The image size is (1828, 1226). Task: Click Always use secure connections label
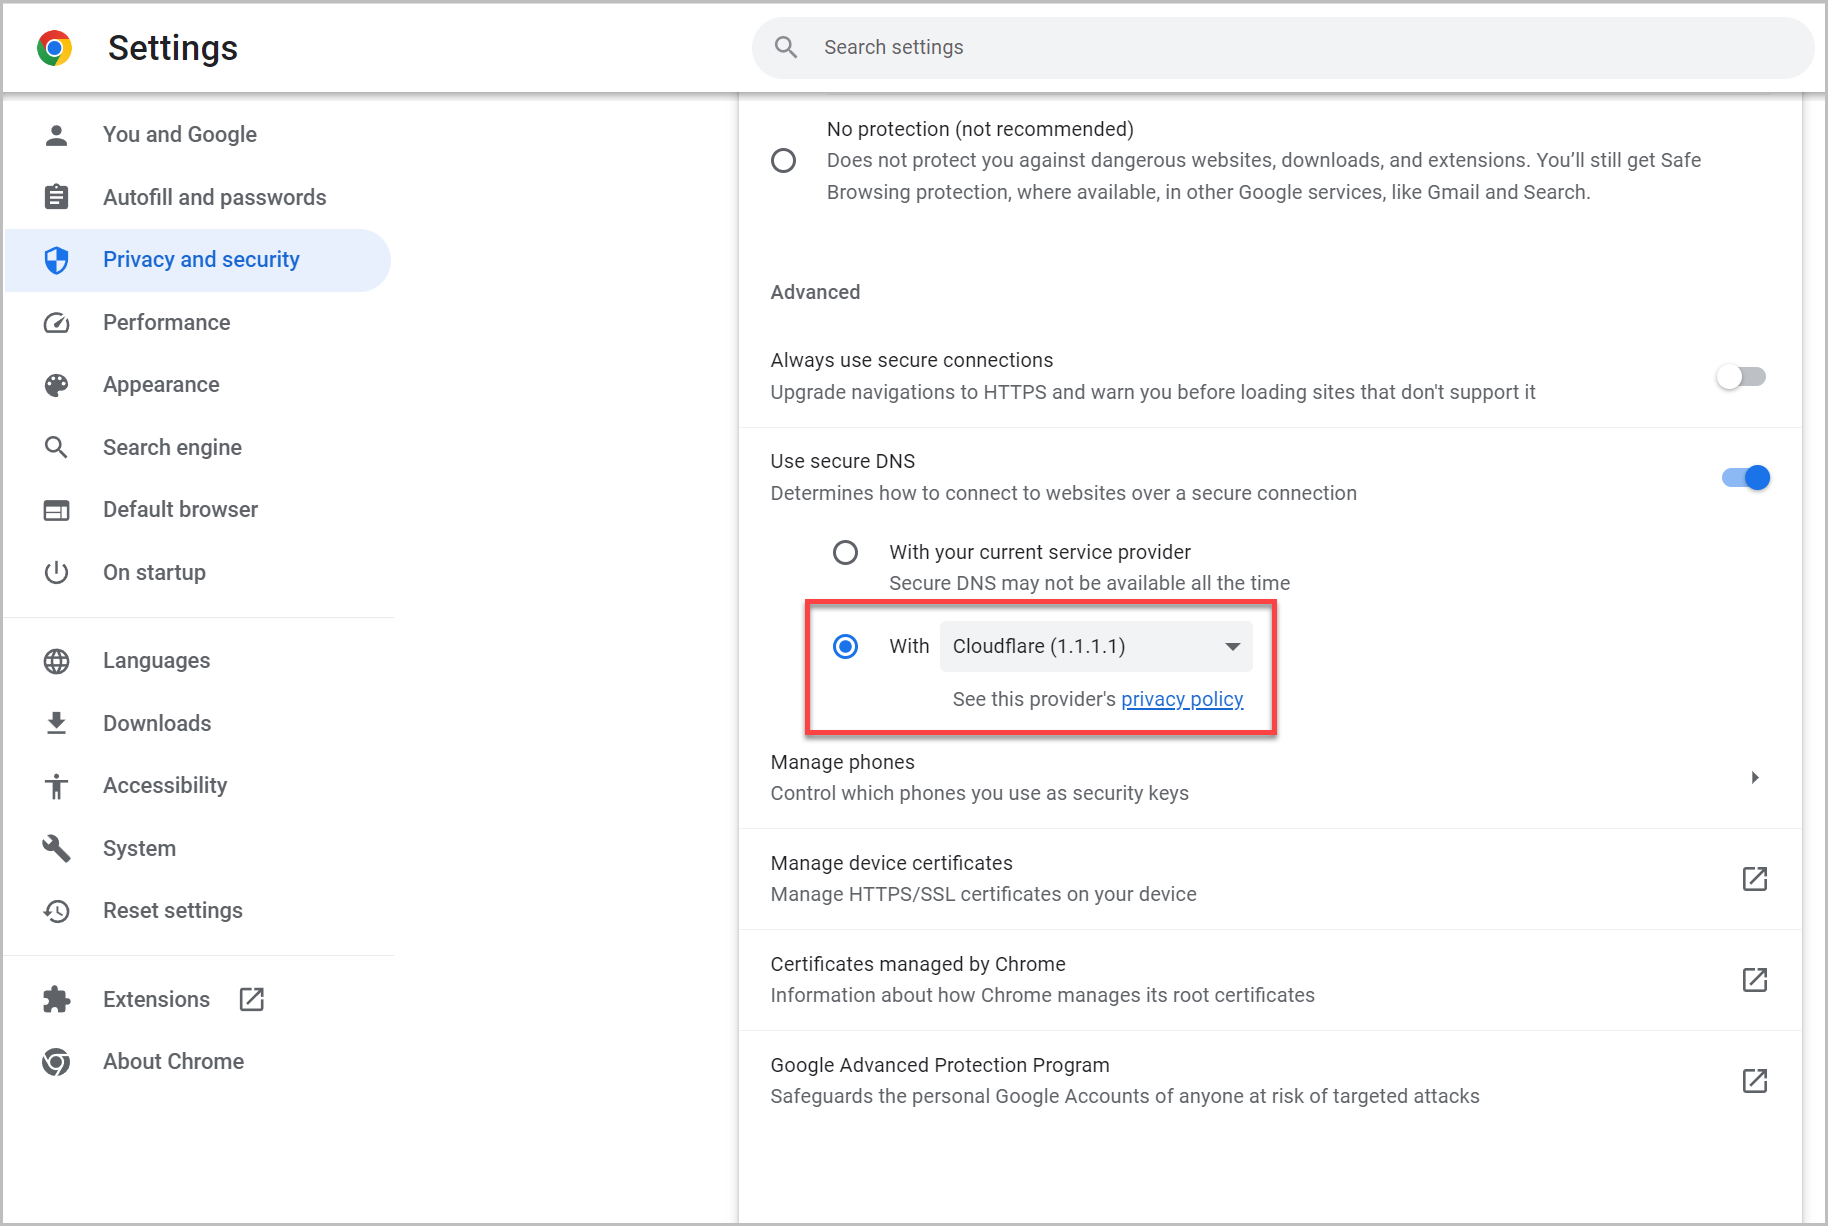pos(912,360)
